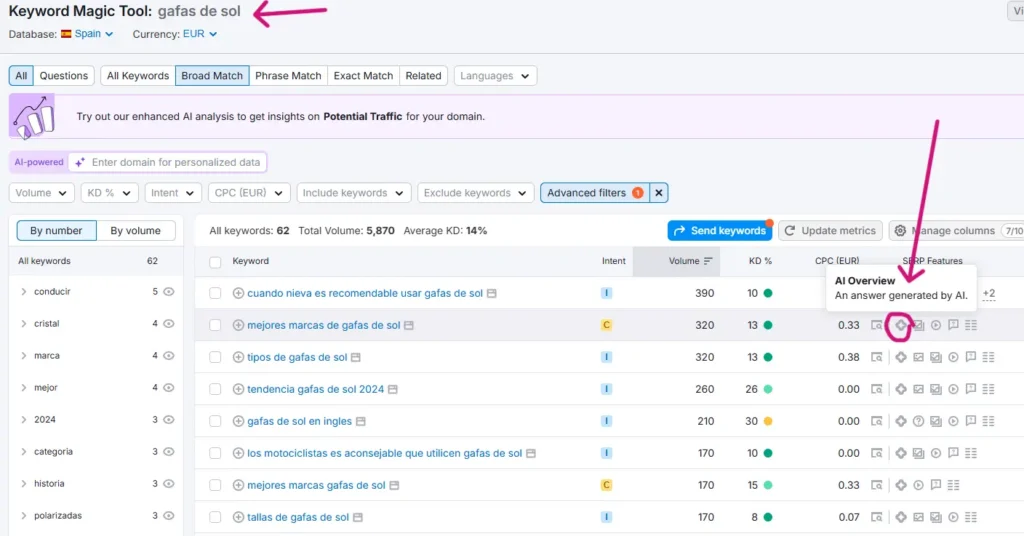Click +2 more SERP features link
This screenshot has width=1024, height=536.
(989, 294)
